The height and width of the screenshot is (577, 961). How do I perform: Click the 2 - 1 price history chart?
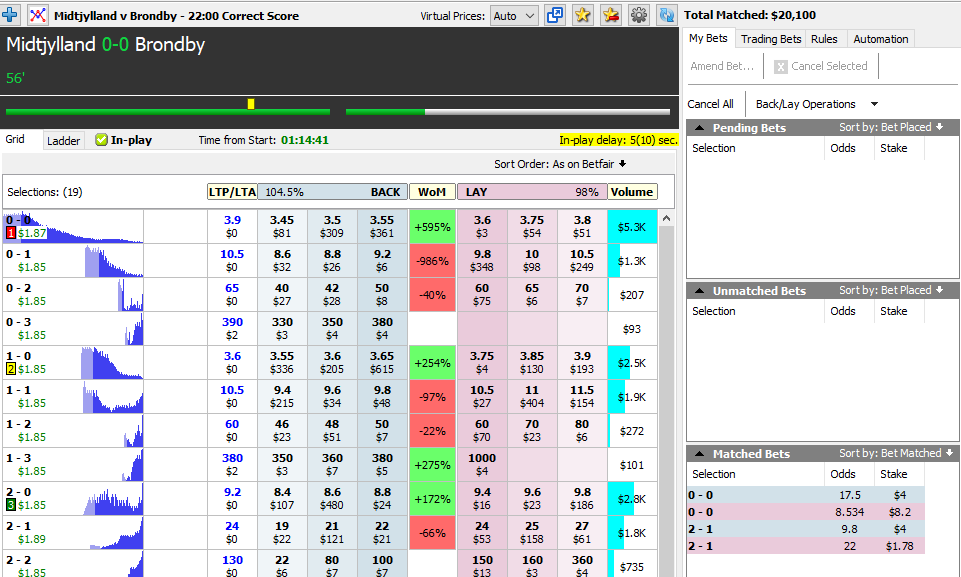coord(116,533)
